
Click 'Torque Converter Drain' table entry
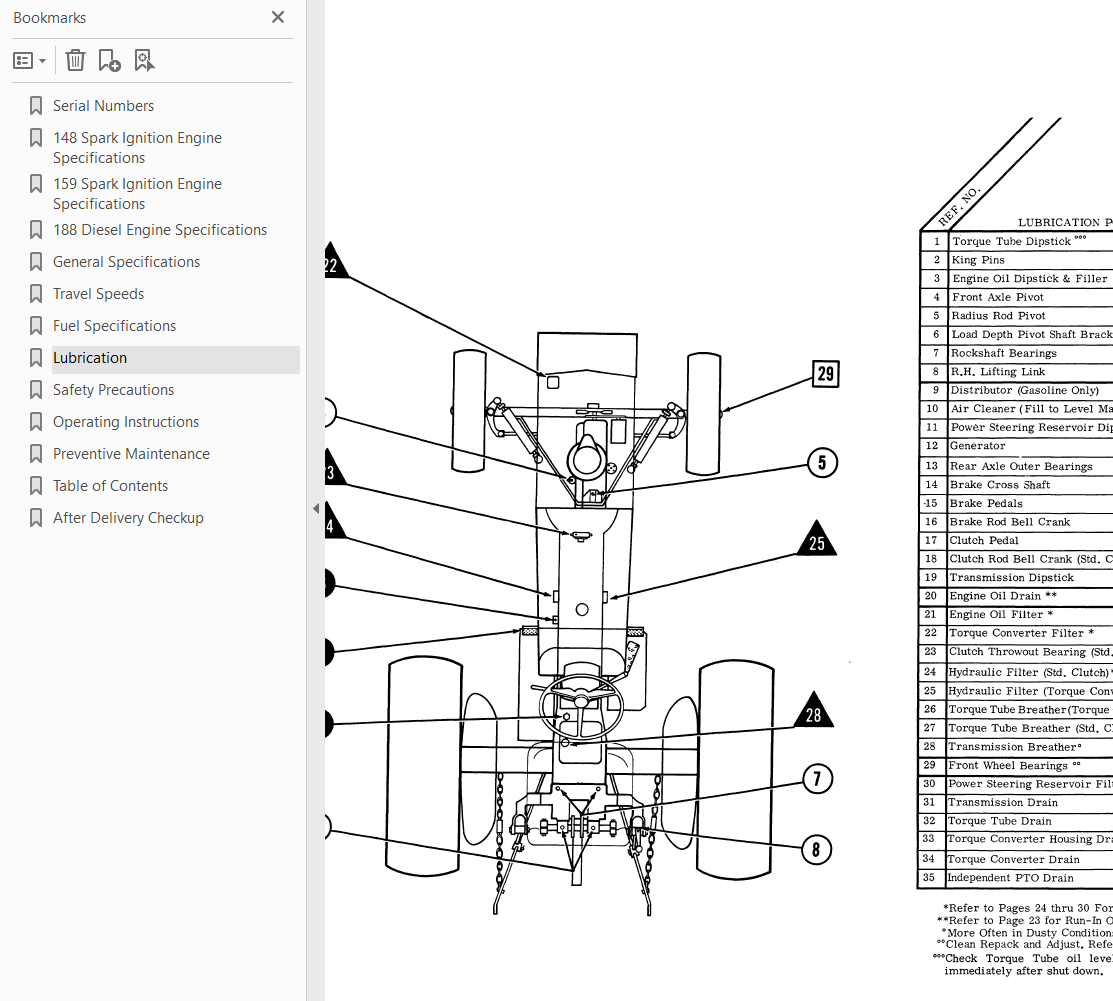[x=1014, y=859]
